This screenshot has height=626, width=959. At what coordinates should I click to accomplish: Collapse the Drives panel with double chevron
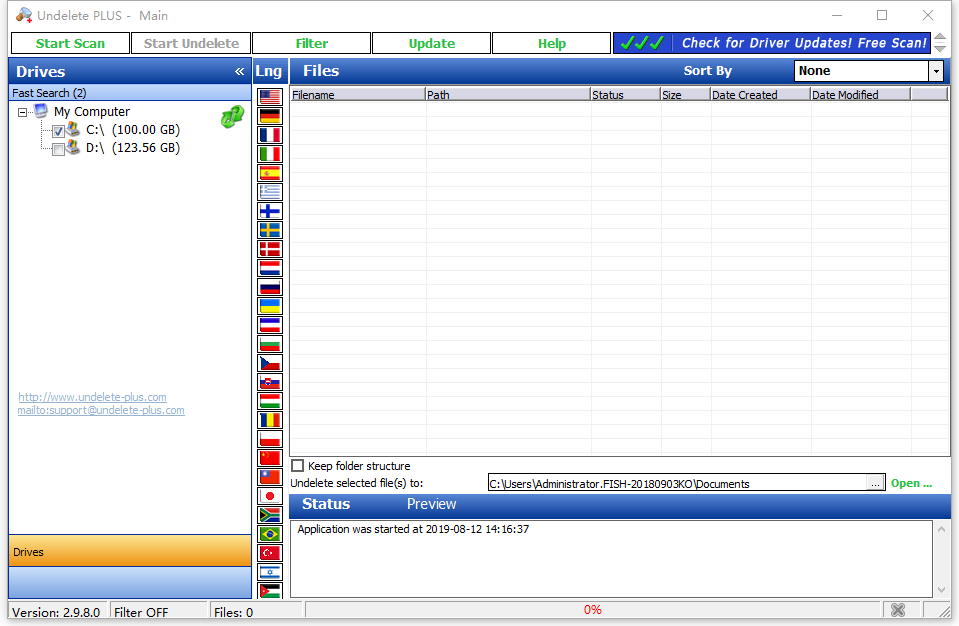click(x=239, y=72)
